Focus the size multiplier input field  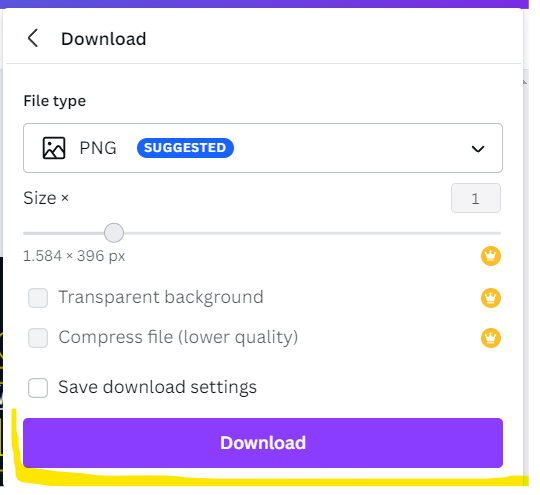point(476,198)
